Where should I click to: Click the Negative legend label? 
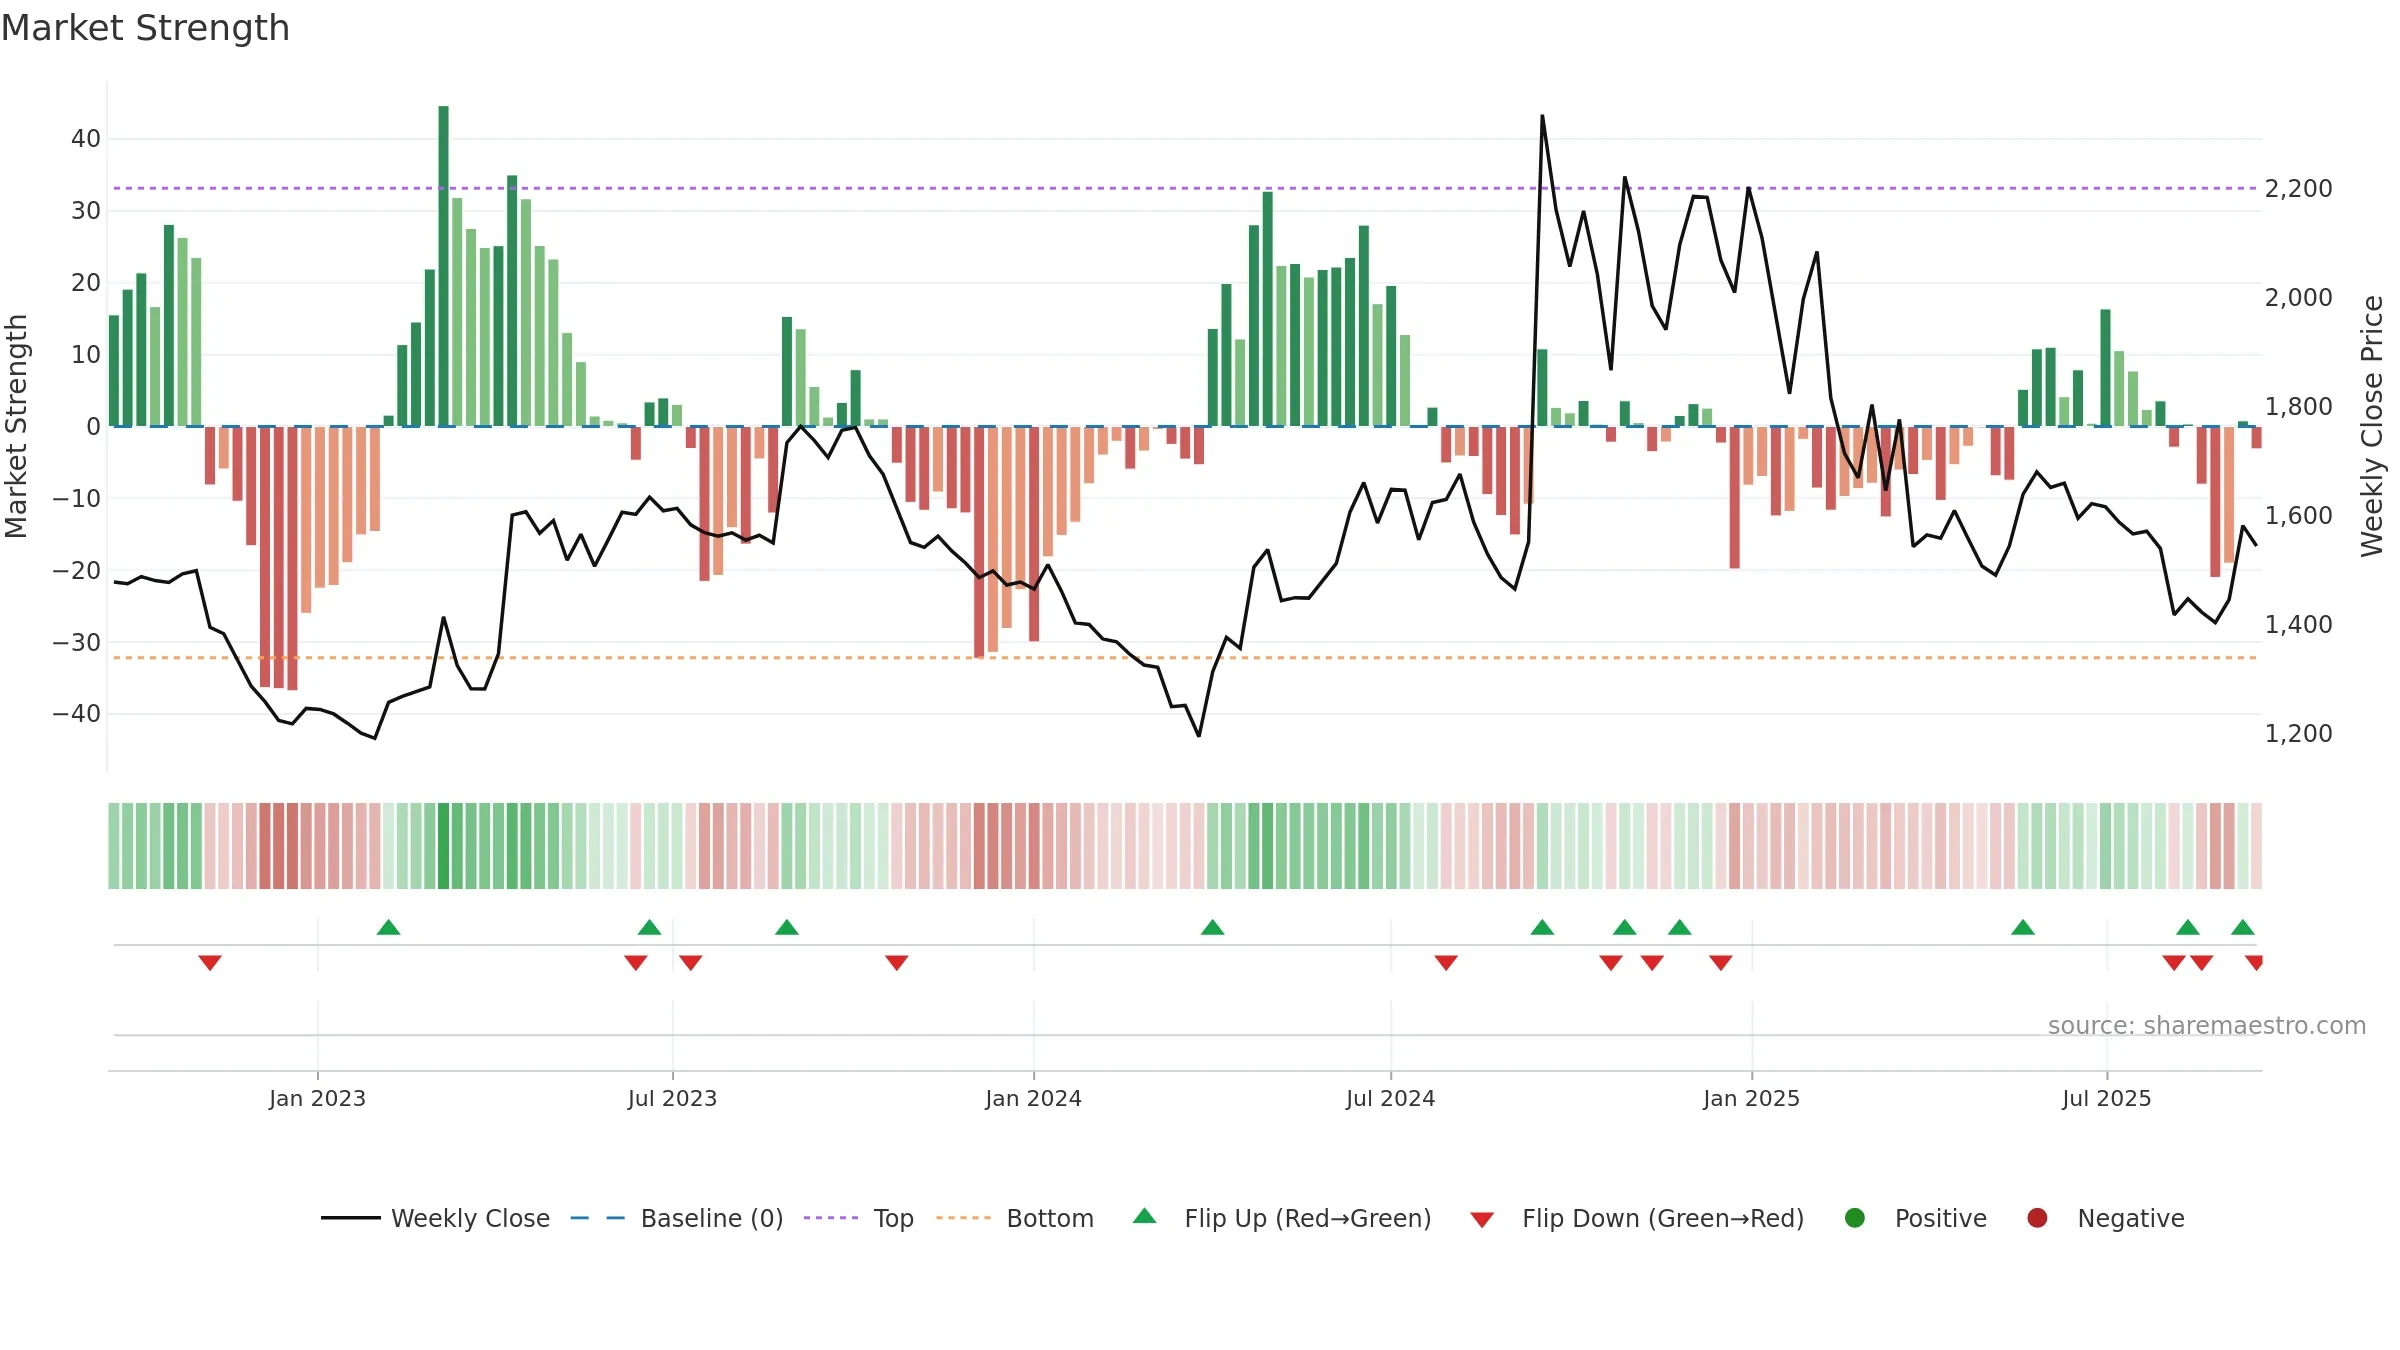tap(2131, 1218)
